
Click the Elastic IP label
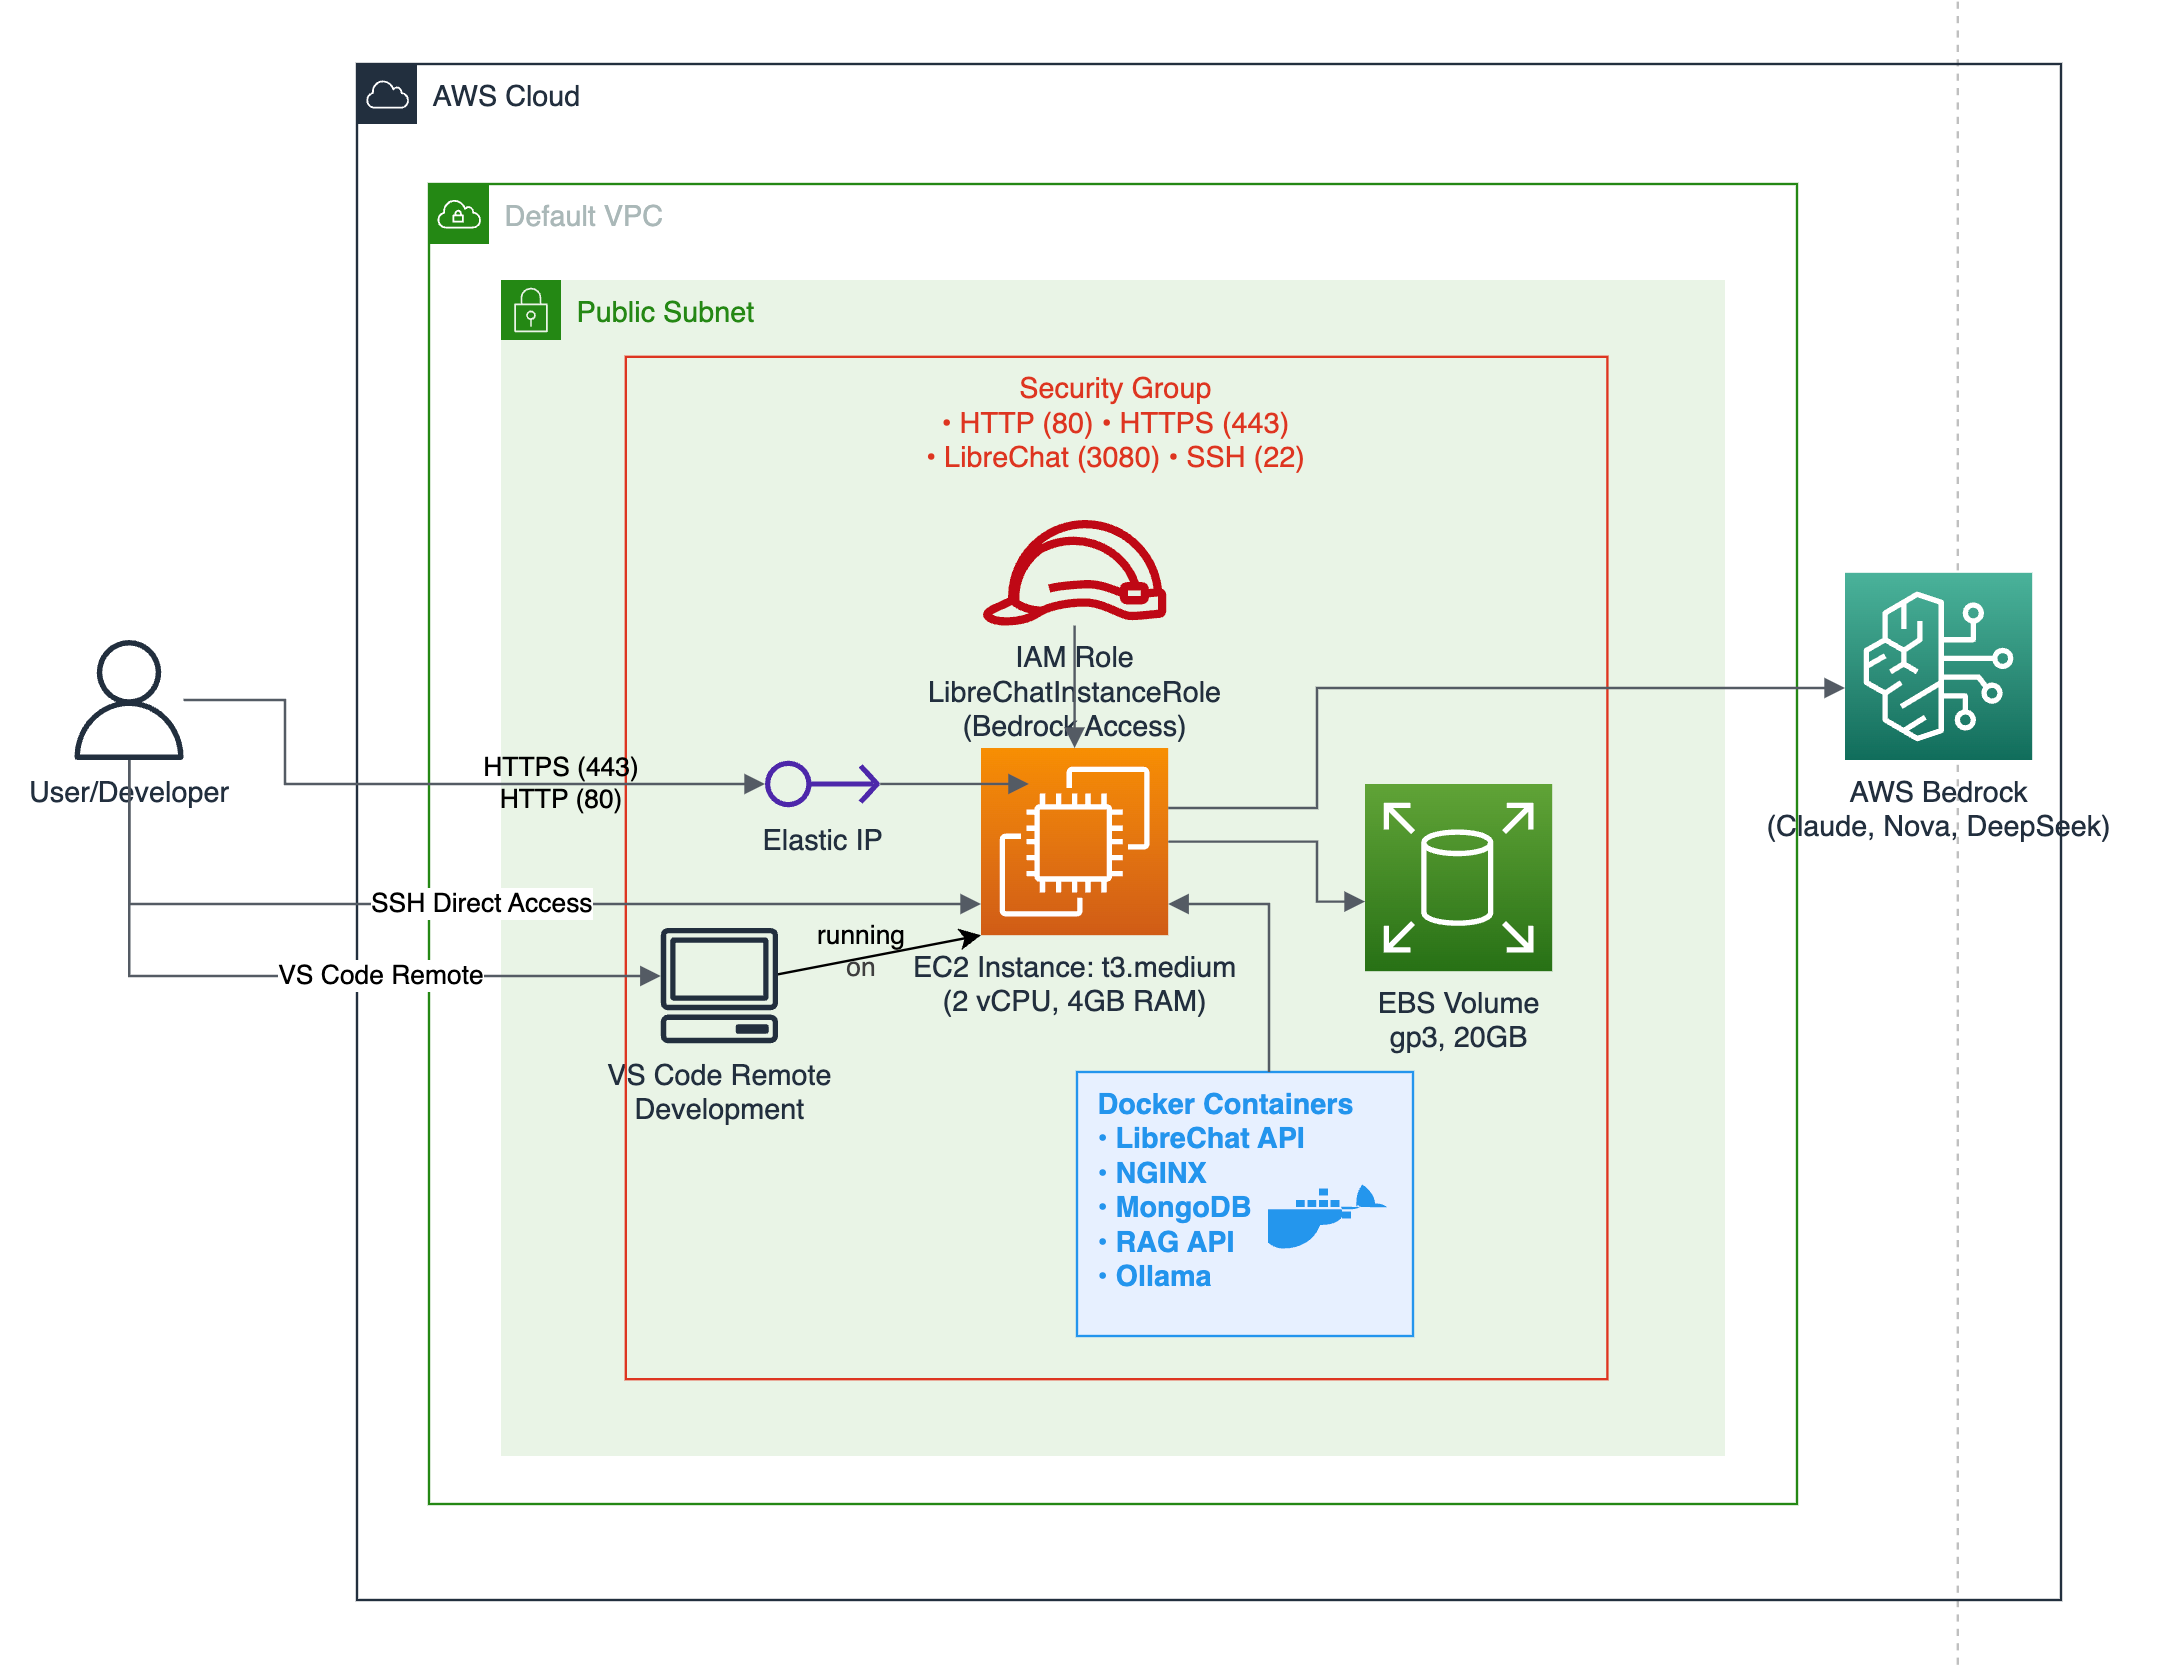822,840
